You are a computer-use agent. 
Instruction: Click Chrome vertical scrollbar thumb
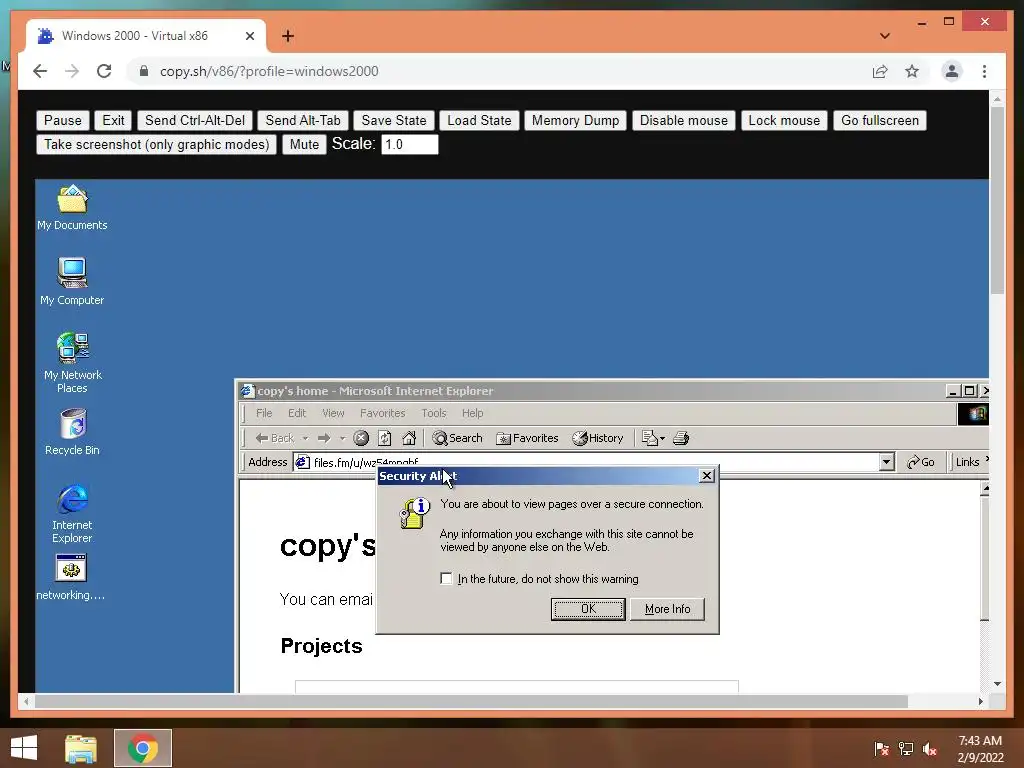[997, 200]
